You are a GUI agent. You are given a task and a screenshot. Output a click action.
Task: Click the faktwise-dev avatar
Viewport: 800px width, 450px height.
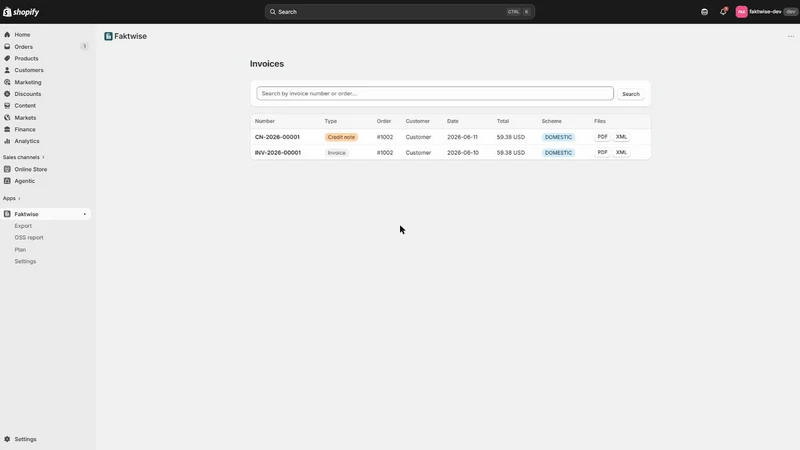tap(741, 12)
